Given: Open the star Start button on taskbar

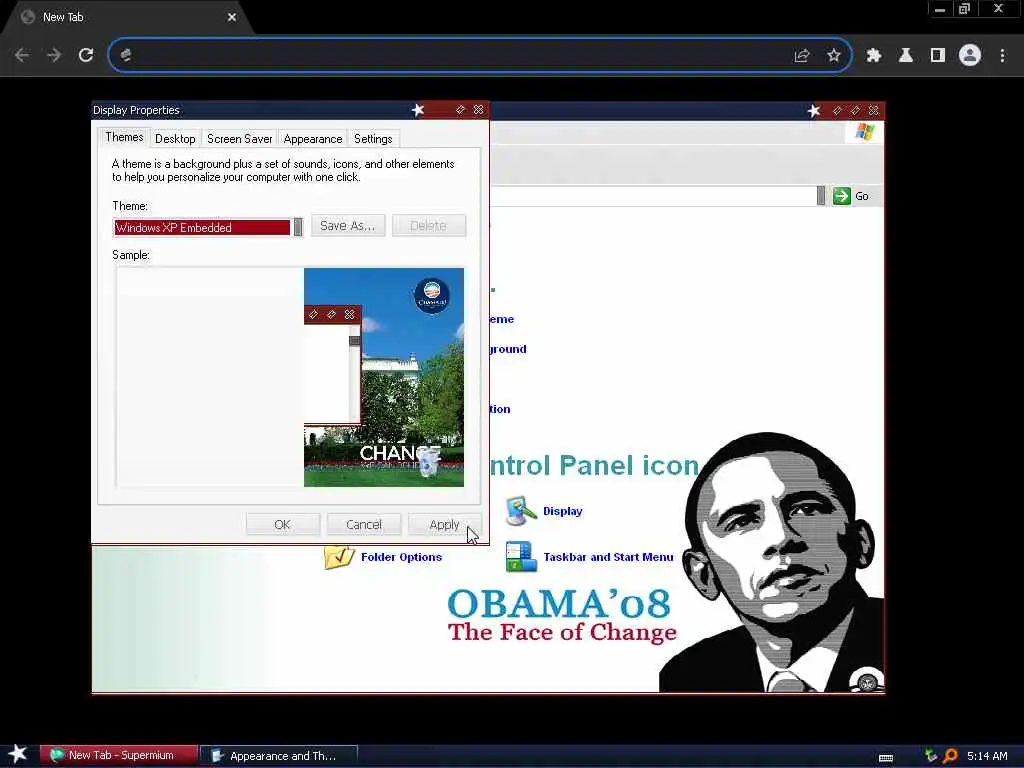Looking at the screenshot, I should (x=18, y=754).
